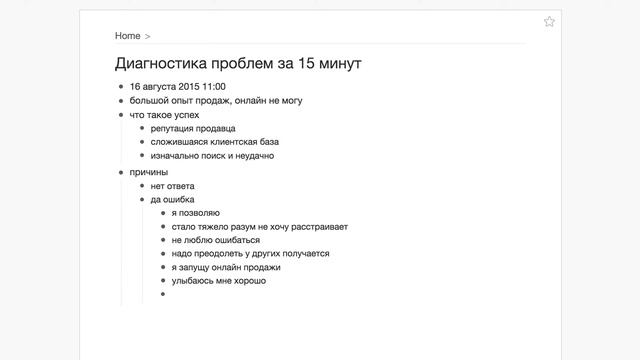Image resolution: width=640 pixels, height=360 pixels.
Task: Click the text 'улыбаюсь мне хорошо'
Action: [x=218, y=281]
